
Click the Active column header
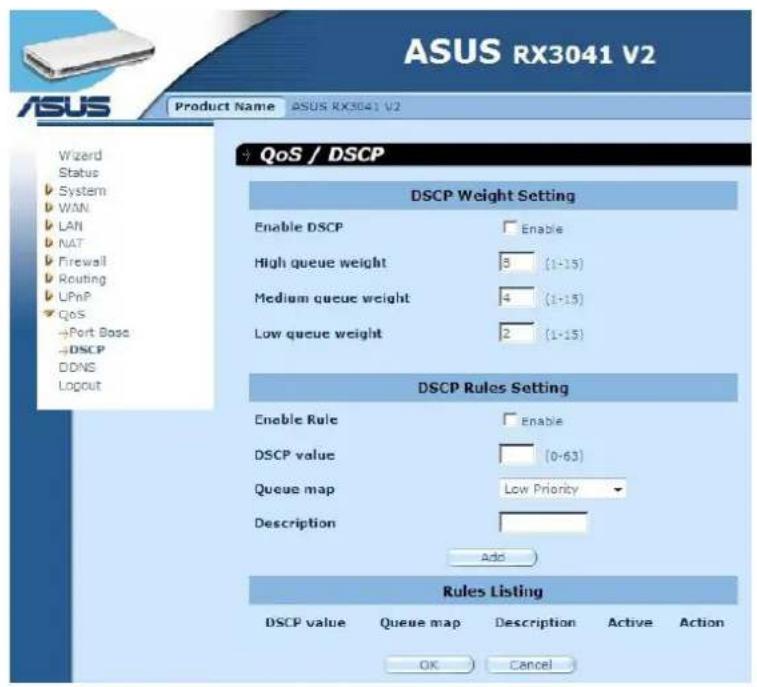tap(630, 622)
